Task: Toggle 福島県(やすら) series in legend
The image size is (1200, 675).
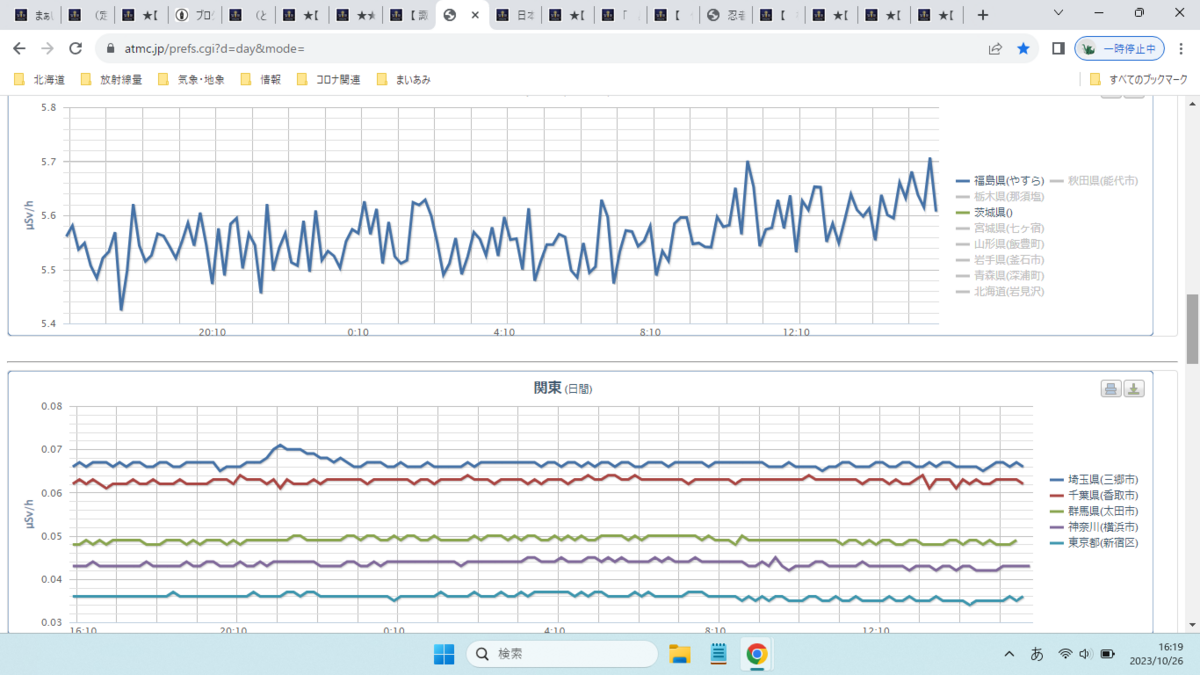Action: (x=1000, y=181)
